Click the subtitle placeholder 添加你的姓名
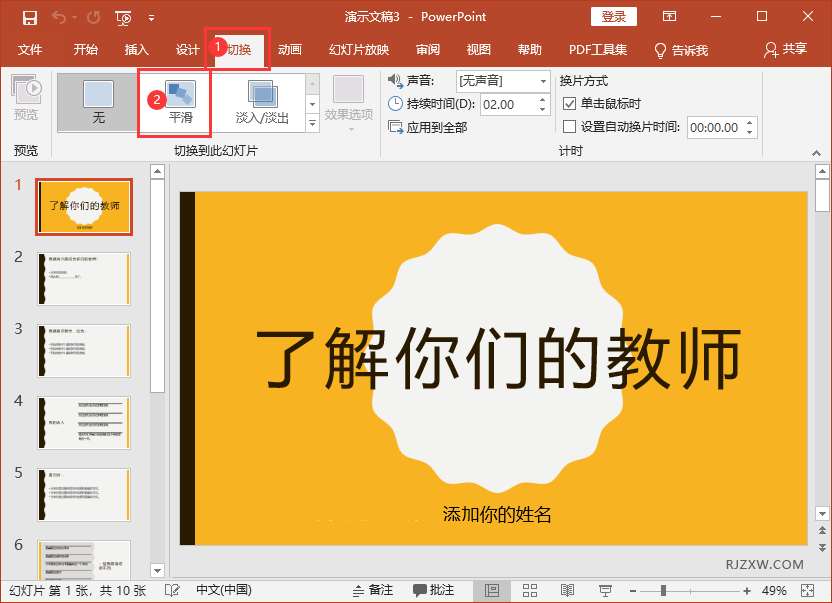The width and height of the screenshot is (832, 603). pos(497,514)
